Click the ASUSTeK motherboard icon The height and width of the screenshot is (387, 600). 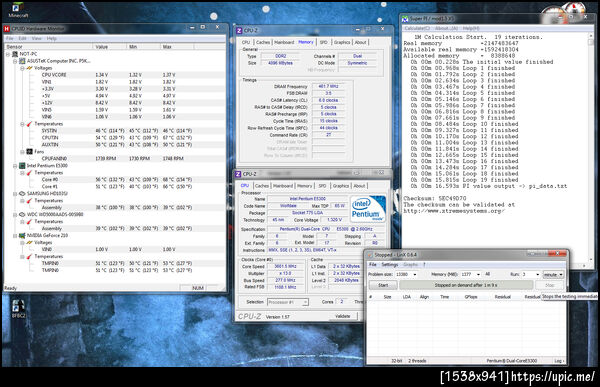(22, 61)
